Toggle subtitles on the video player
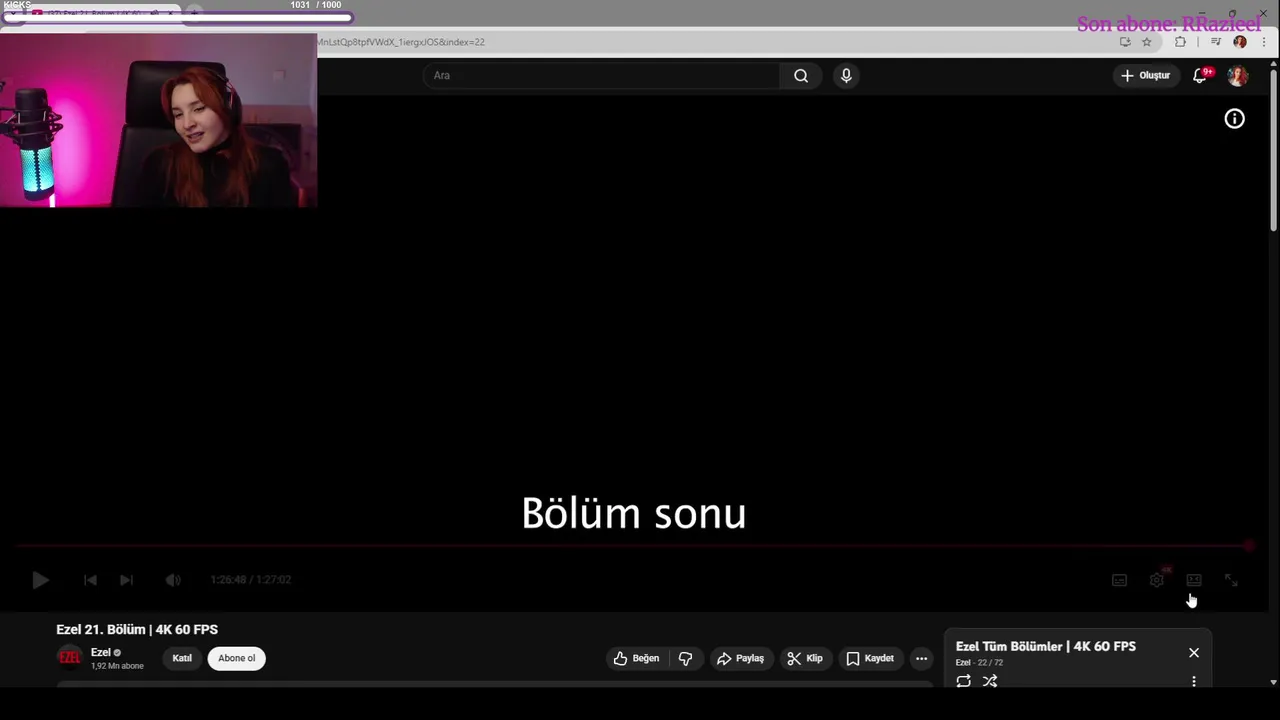1280x720 pixels. [x=1119, y=580]
